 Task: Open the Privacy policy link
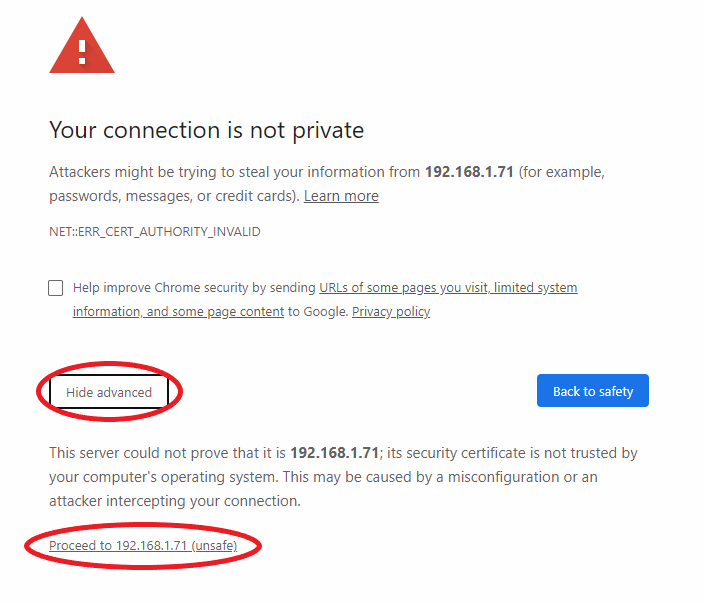coord(391,311)
